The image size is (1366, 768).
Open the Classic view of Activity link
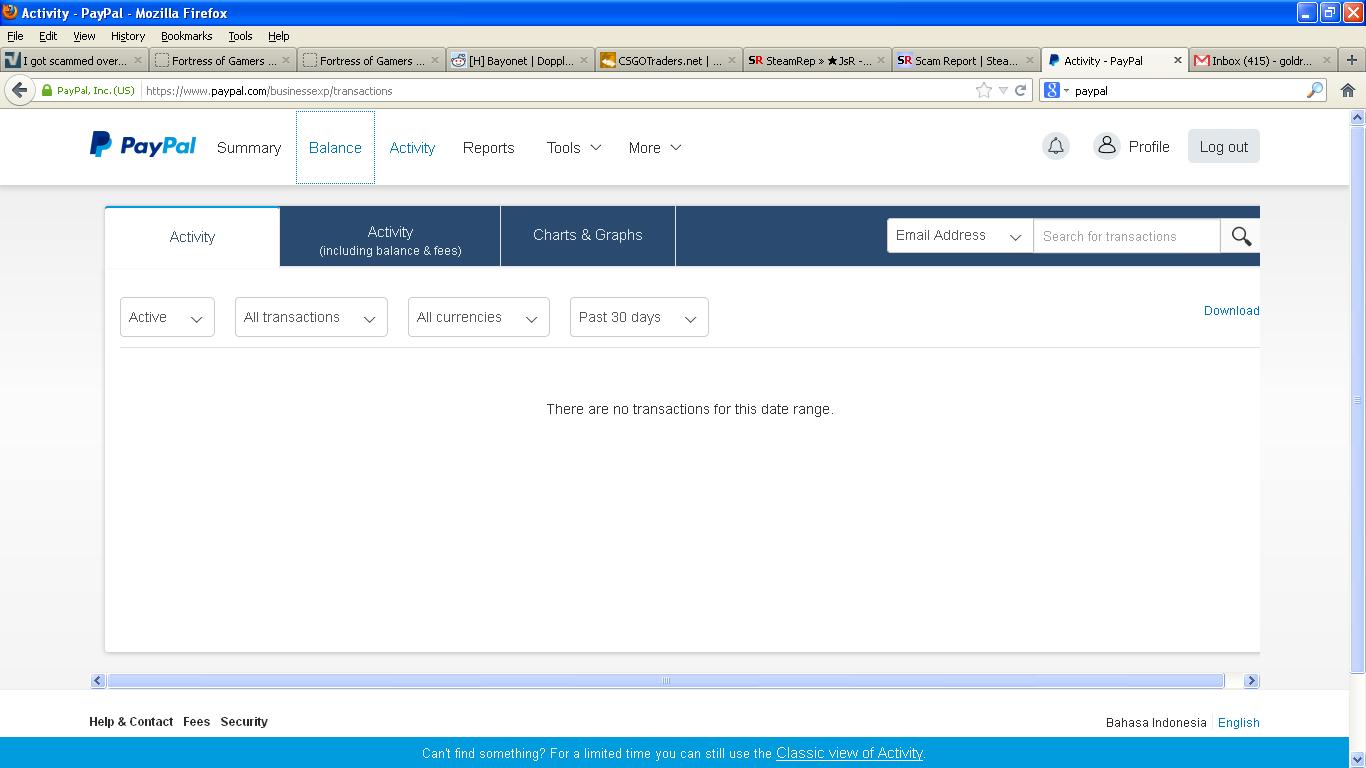(x=849, y=753)
